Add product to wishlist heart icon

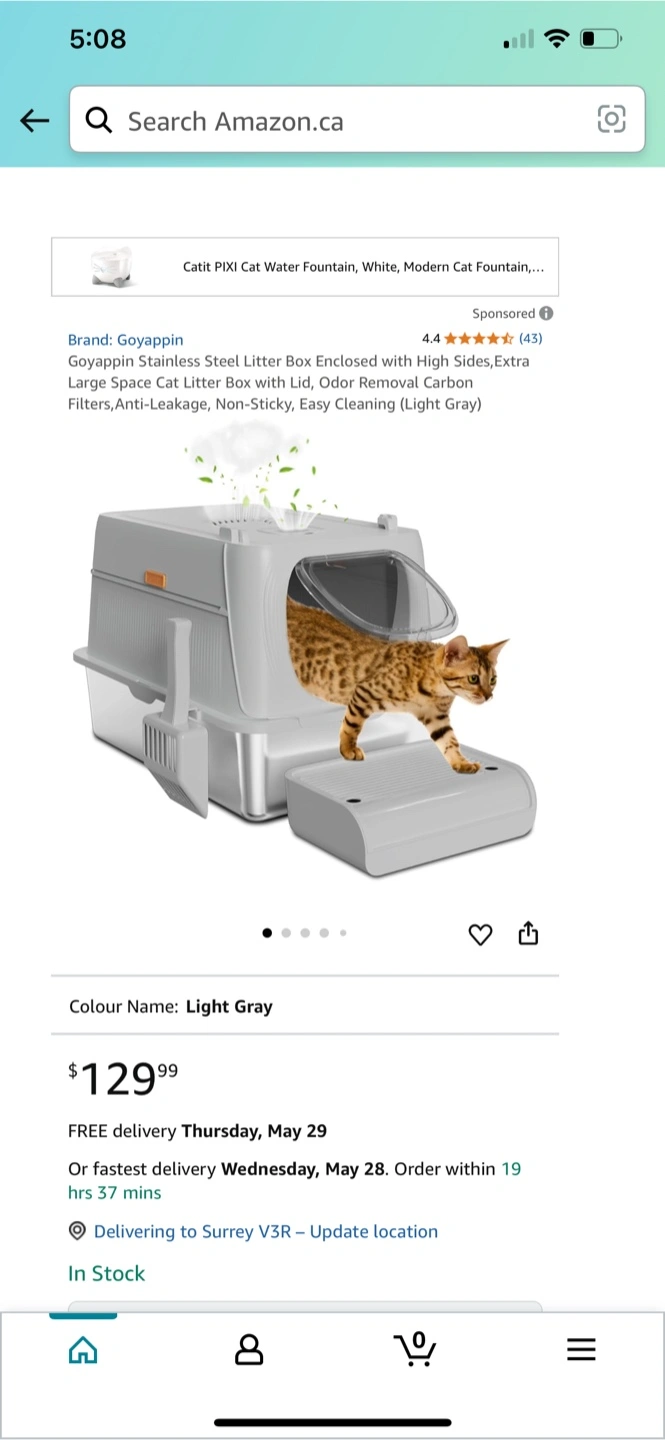(480, 934)
